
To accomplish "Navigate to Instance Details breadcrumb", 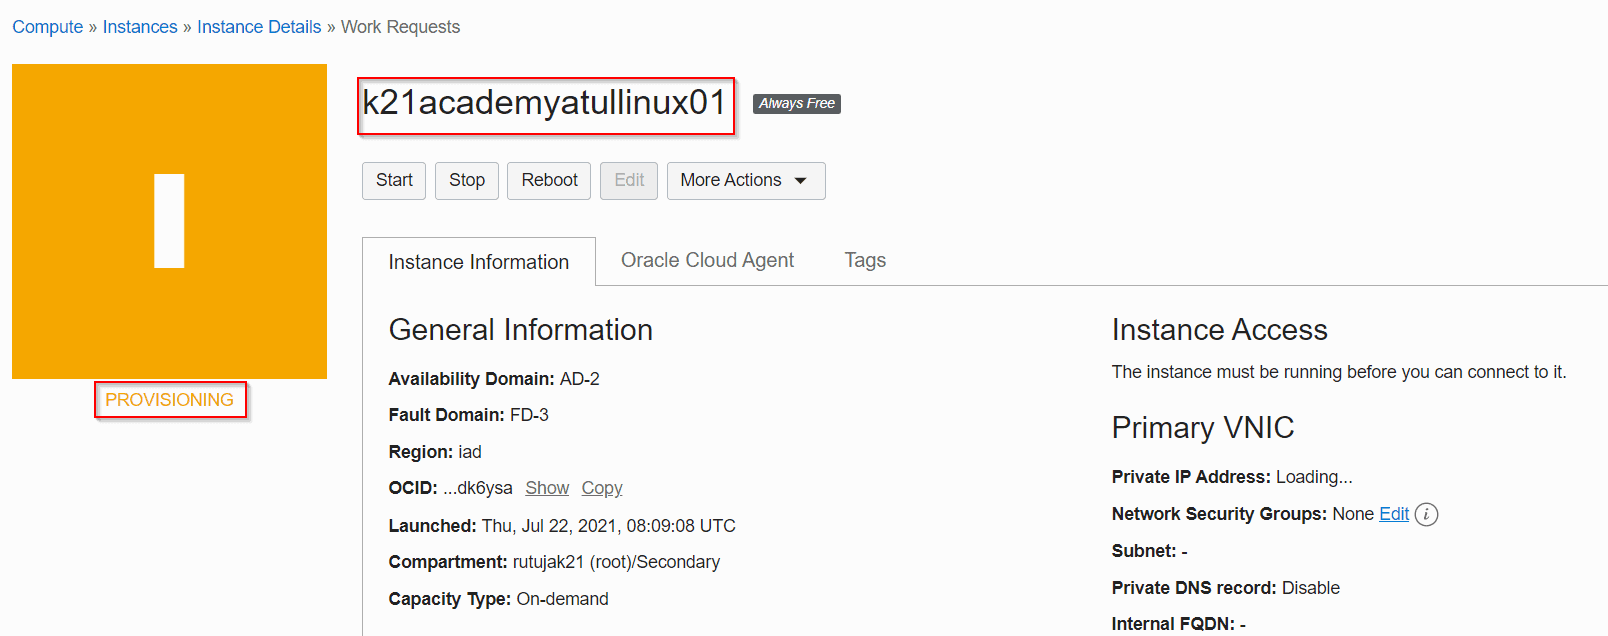I will pos(259,27).
